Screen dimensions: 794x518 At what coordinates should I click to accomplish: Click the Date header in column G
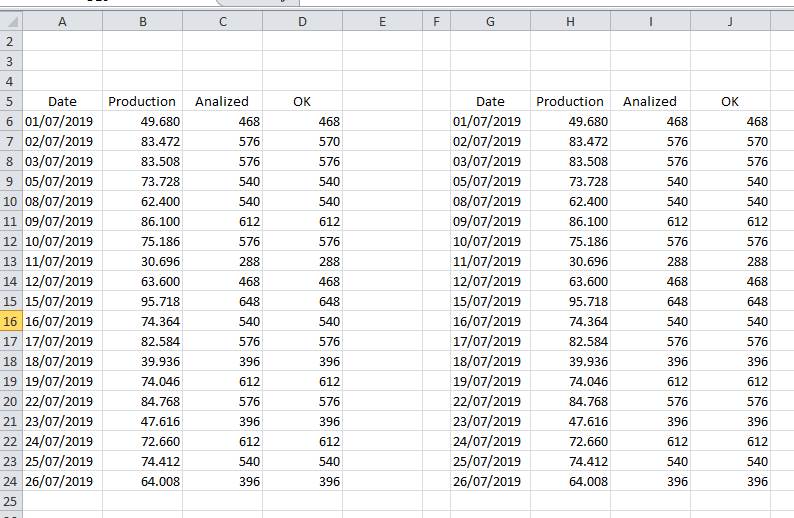click(x=490, y=101)
